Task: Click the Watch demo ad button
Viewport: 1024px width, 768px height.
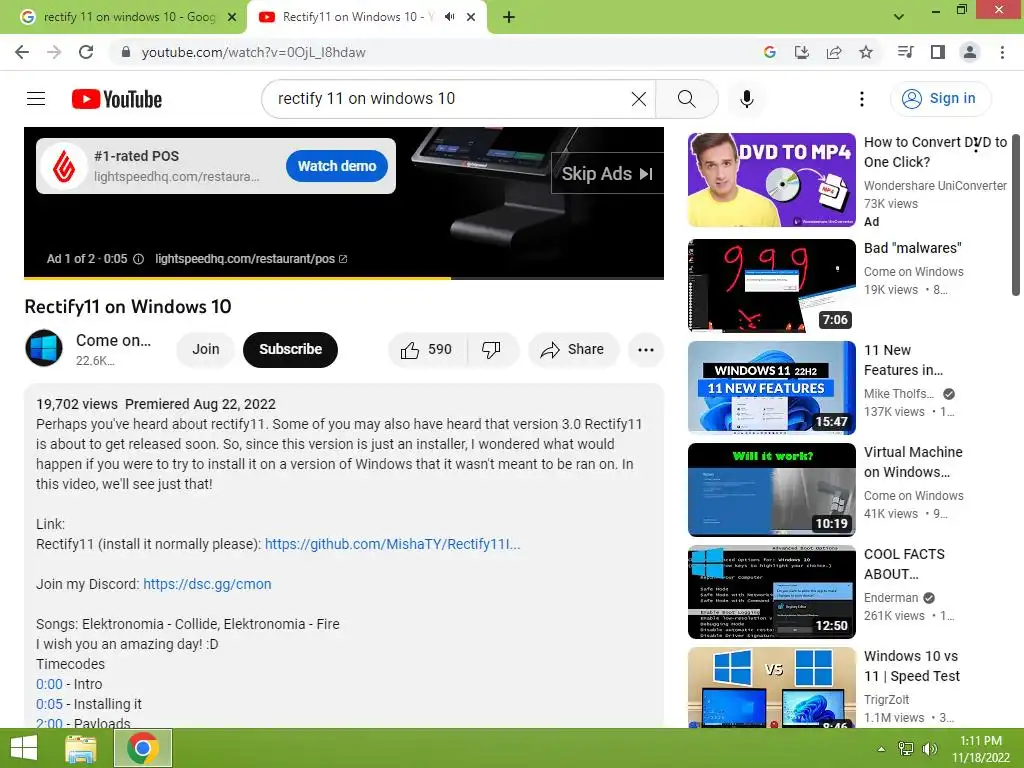Action: pyautogui.click(x=337, y=166)
